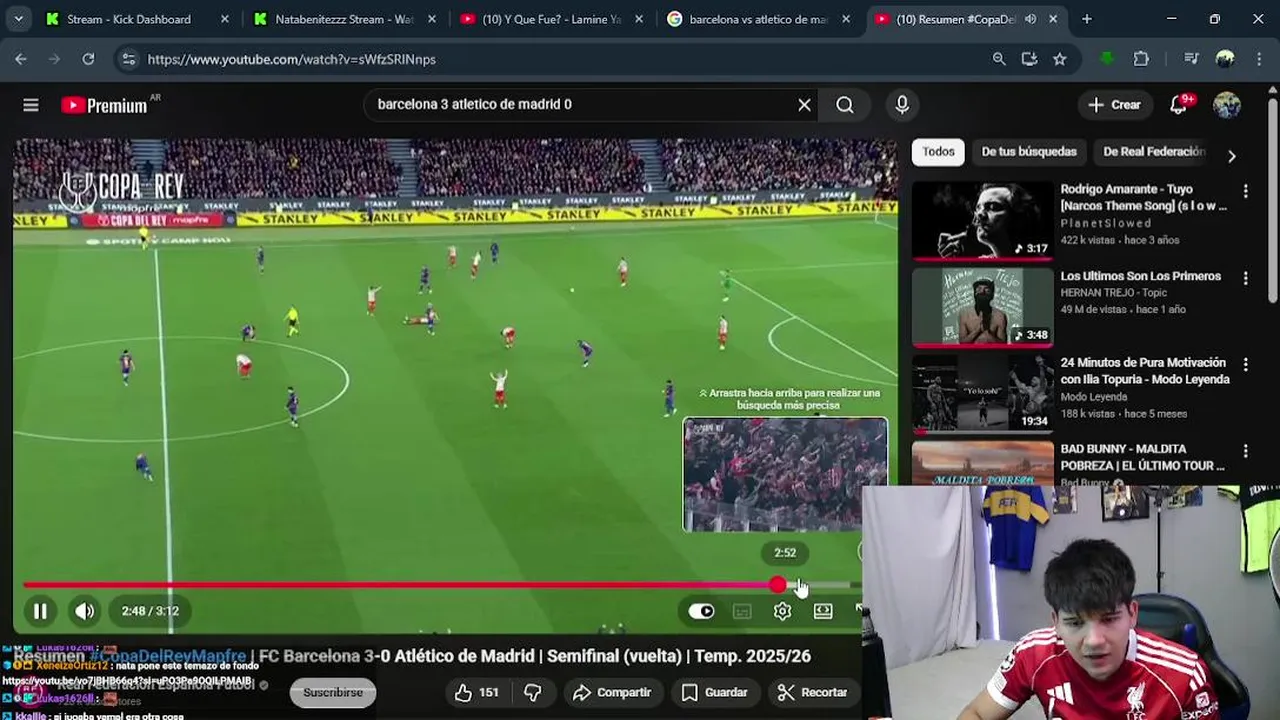Run search with the magnifier button
Image resolution: width=1280 pixels, height=720 pixels.
845,105
